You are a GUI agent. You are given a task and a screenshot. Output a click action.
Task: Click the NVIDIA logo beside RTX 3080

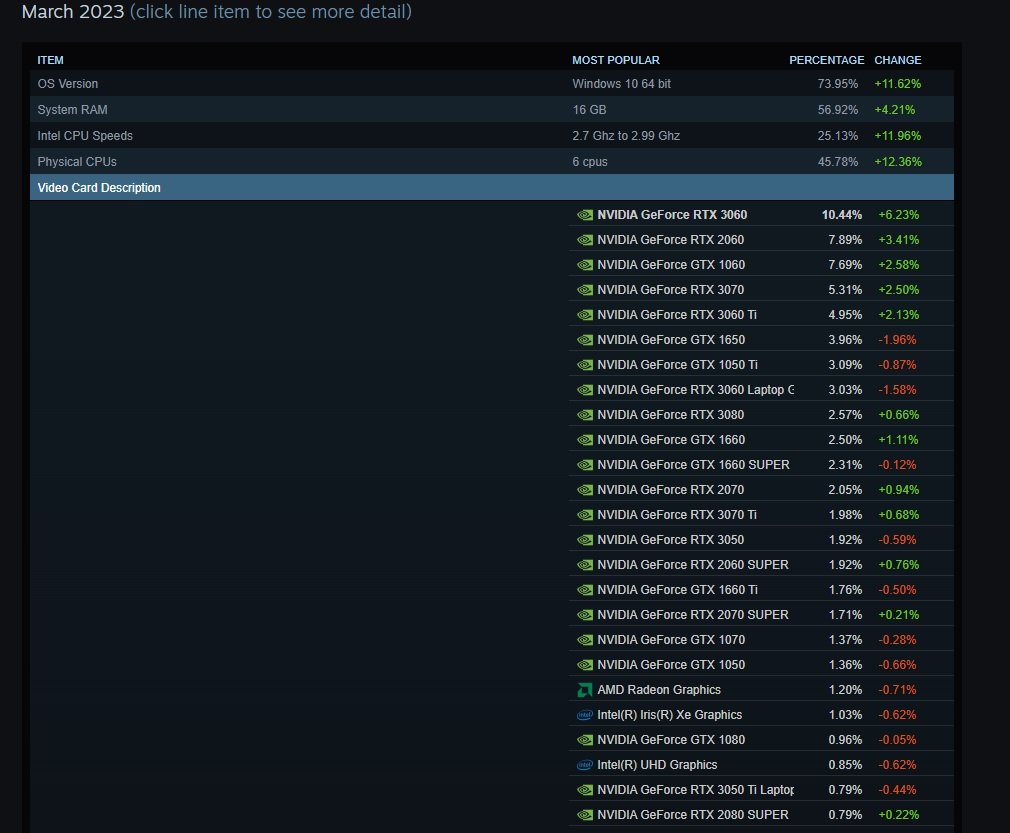pos(585,415)
